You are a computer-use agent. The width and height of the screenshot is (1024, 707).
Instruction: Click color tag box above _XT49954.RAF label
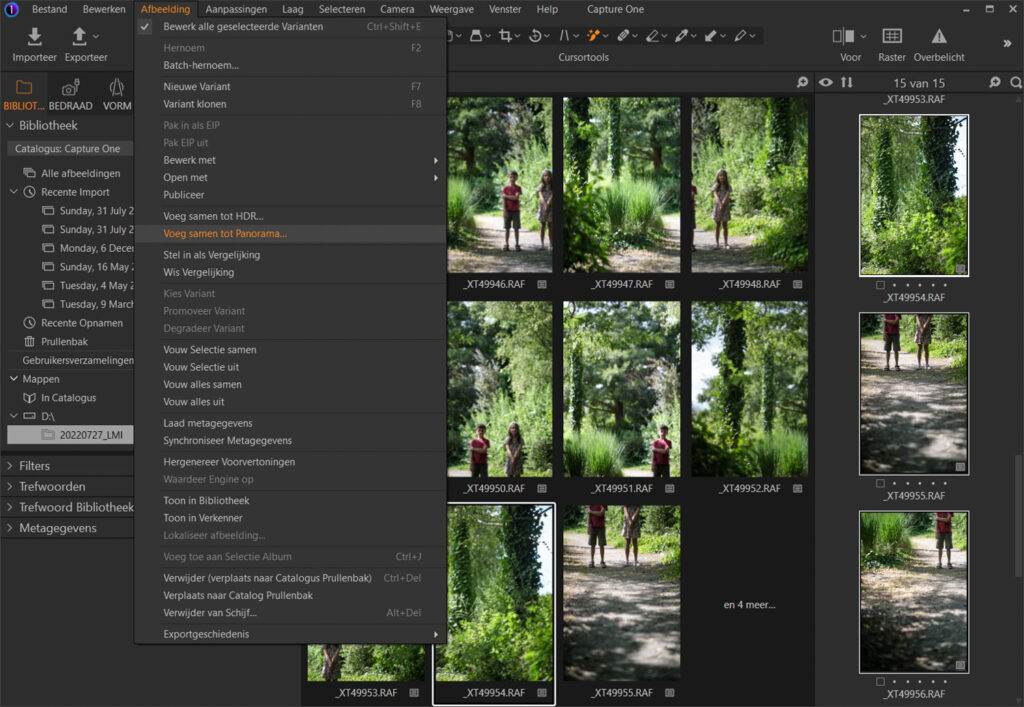point(880,285)
